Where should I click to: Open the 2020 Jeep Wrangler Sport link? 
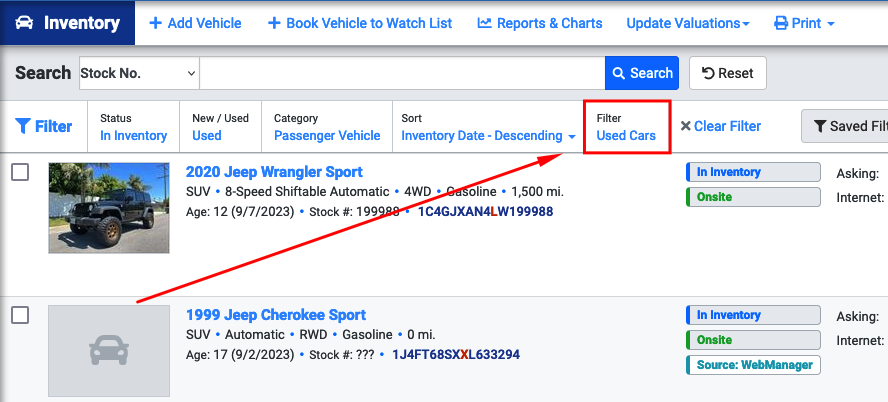click(x=274, y=172)
